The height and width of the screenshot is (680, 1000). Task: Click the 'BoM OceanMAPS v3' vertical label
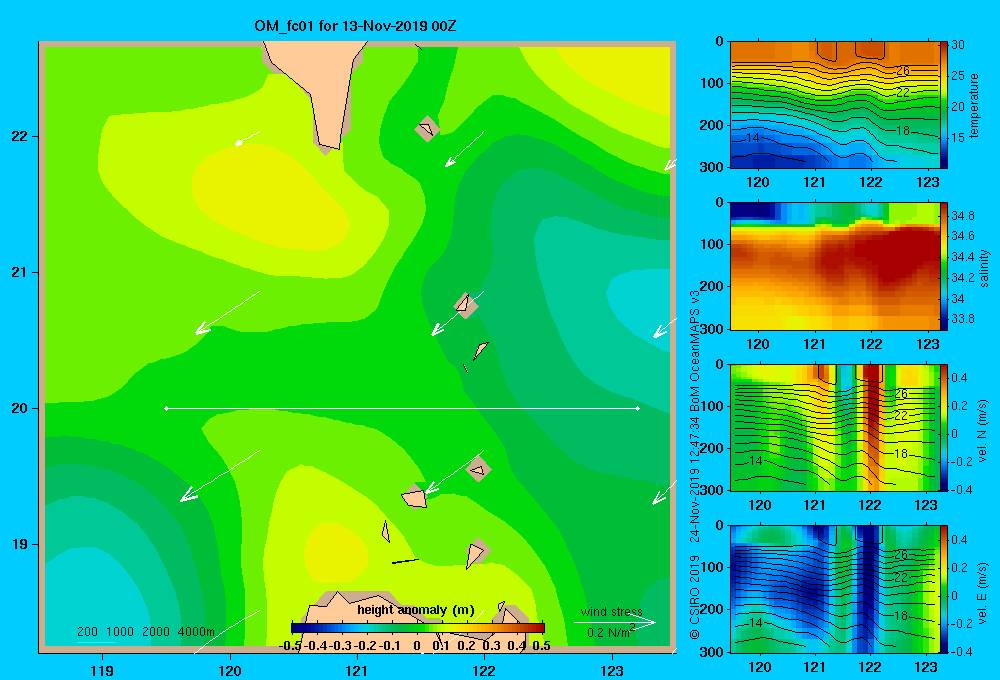[x=695, y=351]
